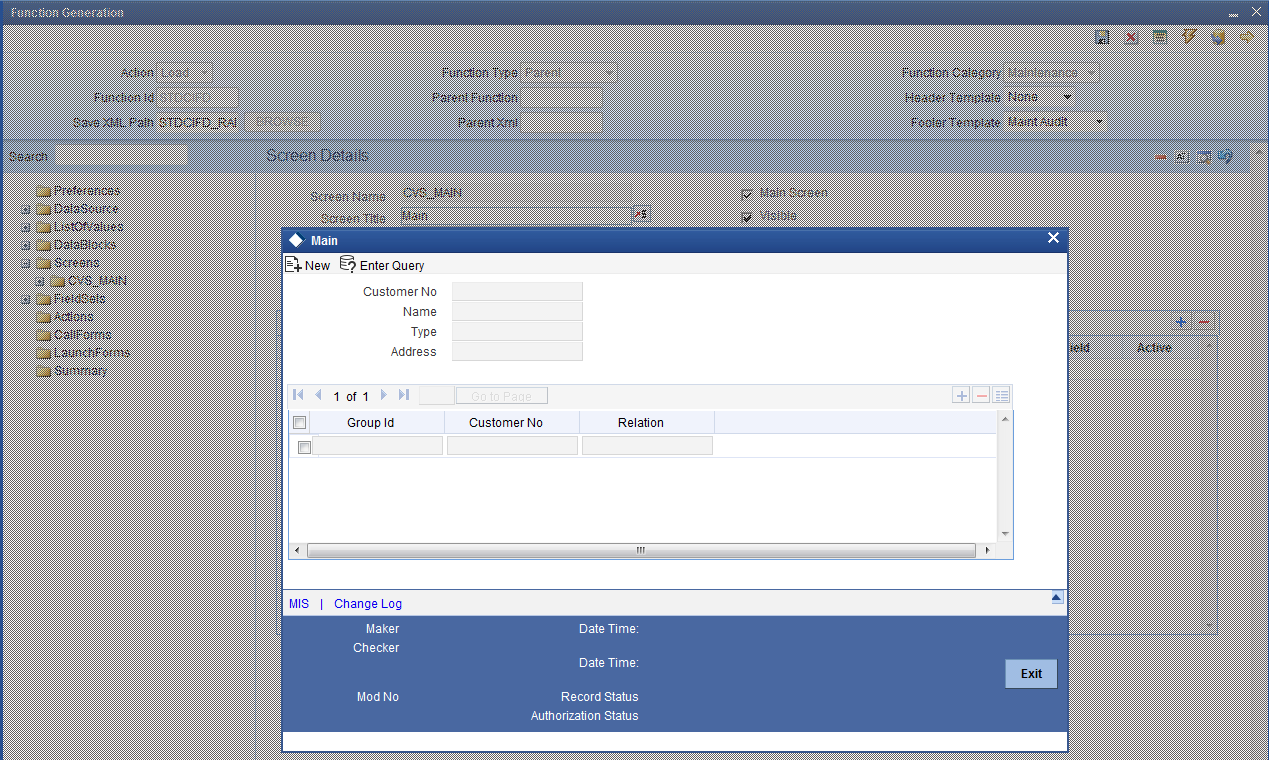Open the Header Template dropdown
This screenshot has height=760, width=1269.
pyautogui.click(x=1040, y=97)
